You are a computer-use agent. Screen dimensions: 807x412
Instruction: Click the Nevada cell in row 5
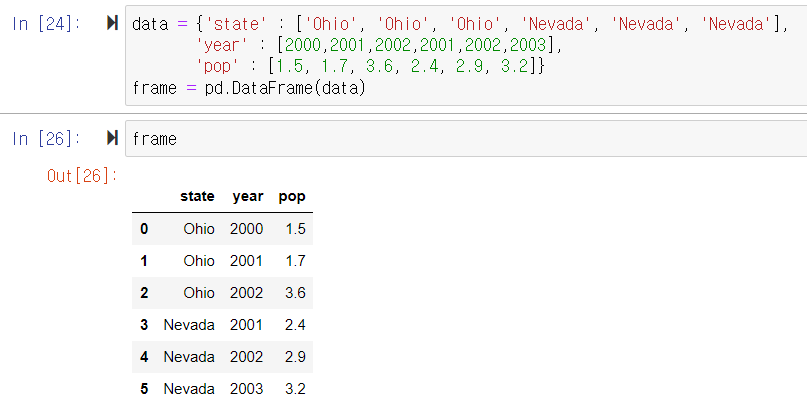click(x=189, y=388)
